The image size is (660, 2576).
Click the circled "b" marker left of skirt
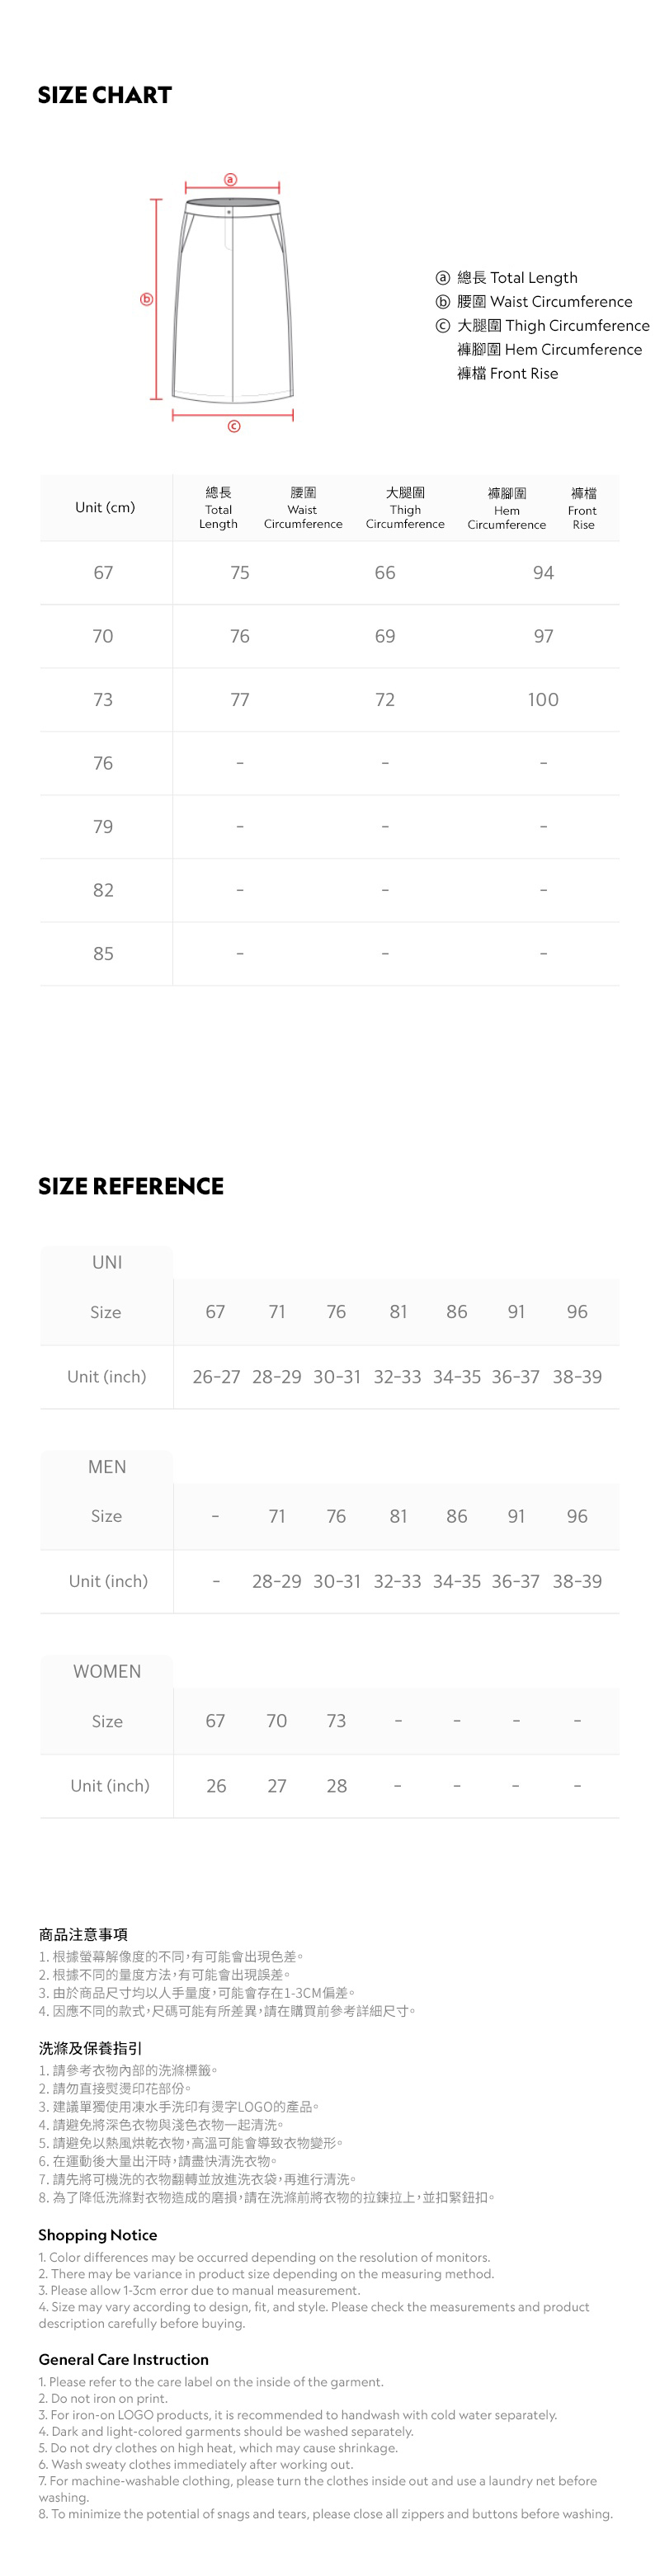tap(147, 299)
